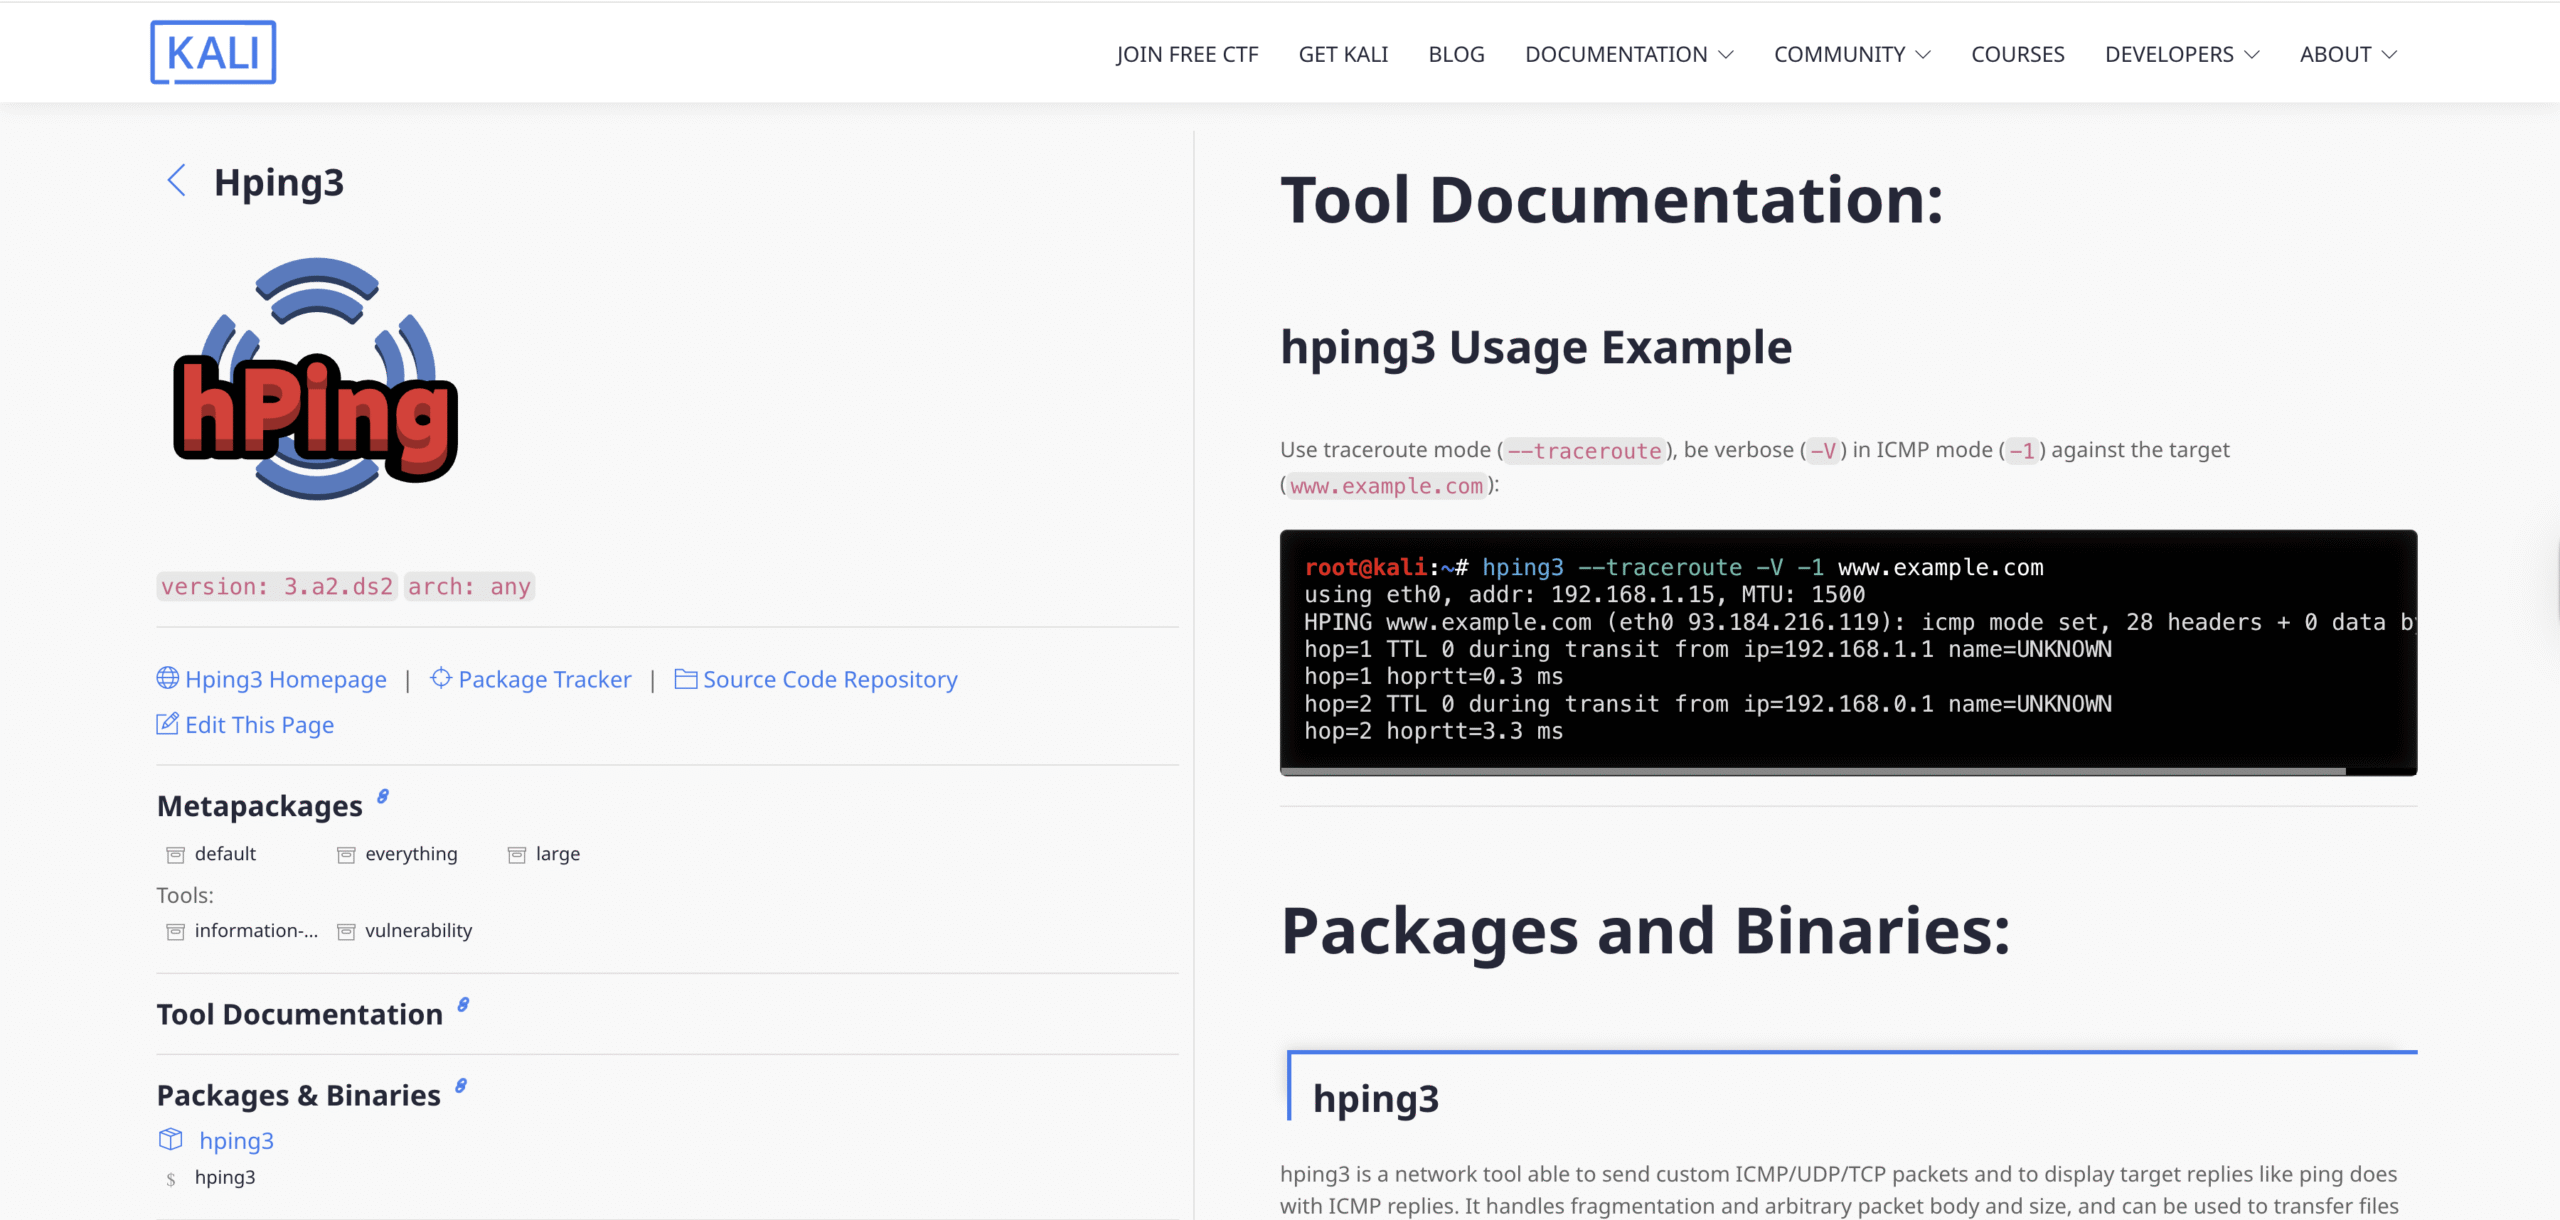The width and height of the screenshot is (2560, 1220).
Task: Click the hPing logo image
Action: click(x=316, y=379)
